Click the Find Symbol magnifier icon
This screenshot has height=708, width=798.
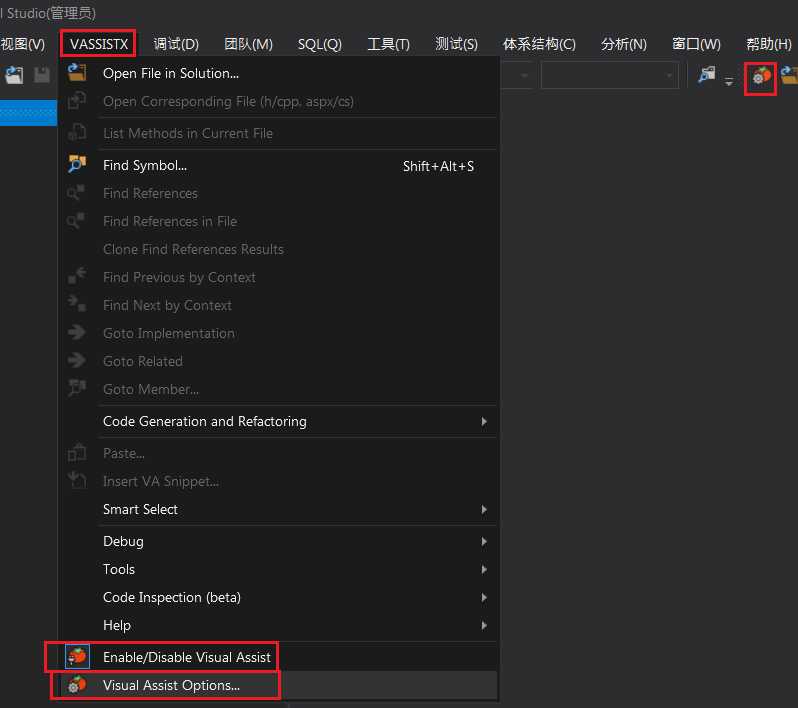tap(77, 164)
